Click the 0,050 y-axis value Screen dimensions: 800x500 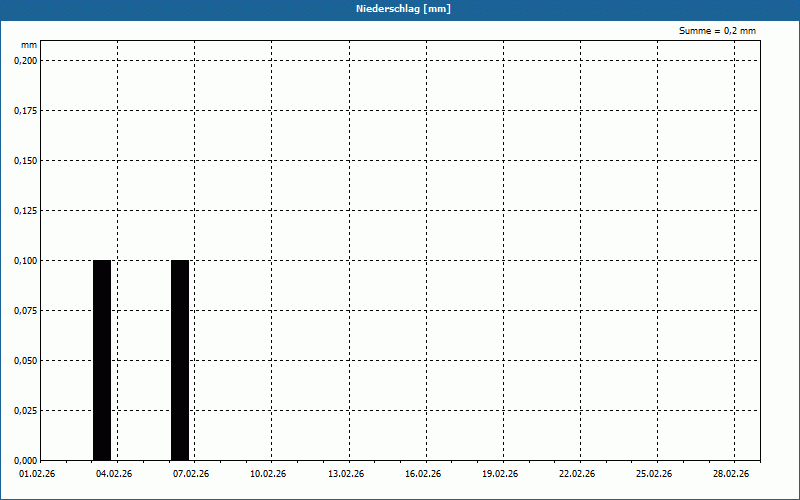(x=25, y=361)
